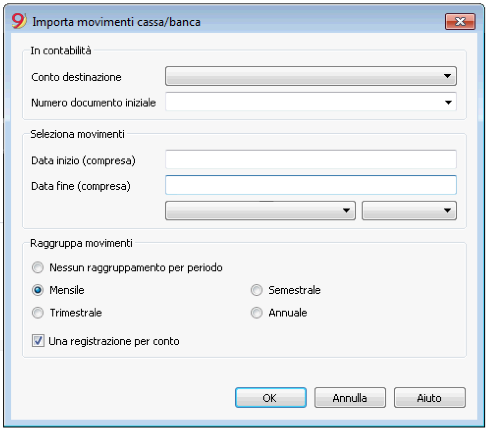The image size is (490, 434).
Task: Click the Conto destinazione label
Action: (76, 77)
